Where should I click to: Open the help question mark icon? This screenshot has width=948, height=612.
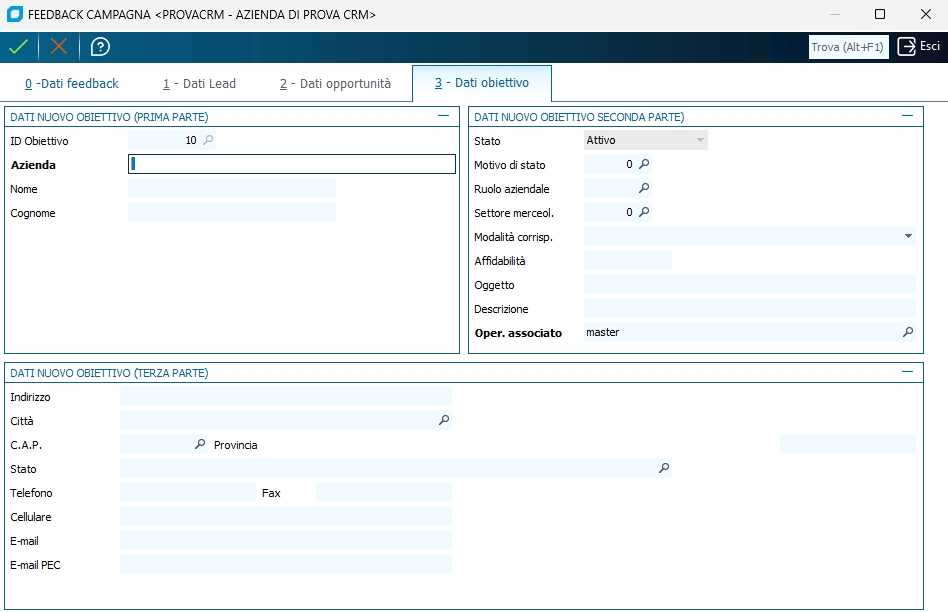click(x=100, y=47)
